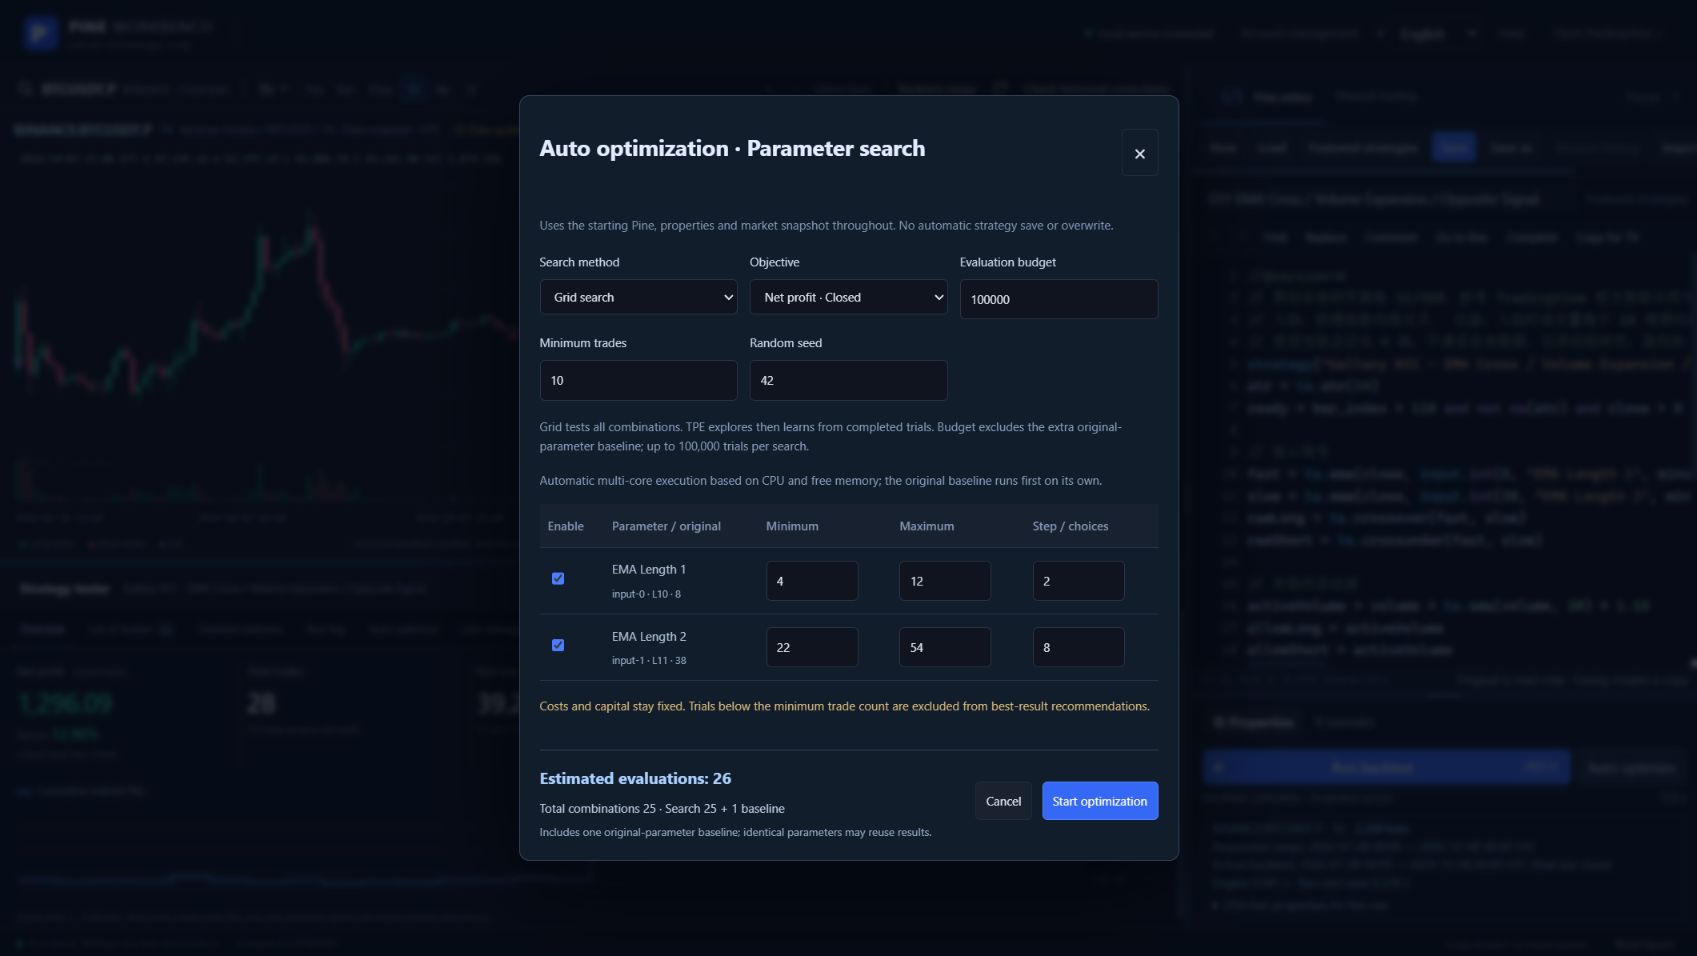Click the 'EMA Length 2' parameter label
Viewport: 1697px width, 956px height.
pos(649,636)
